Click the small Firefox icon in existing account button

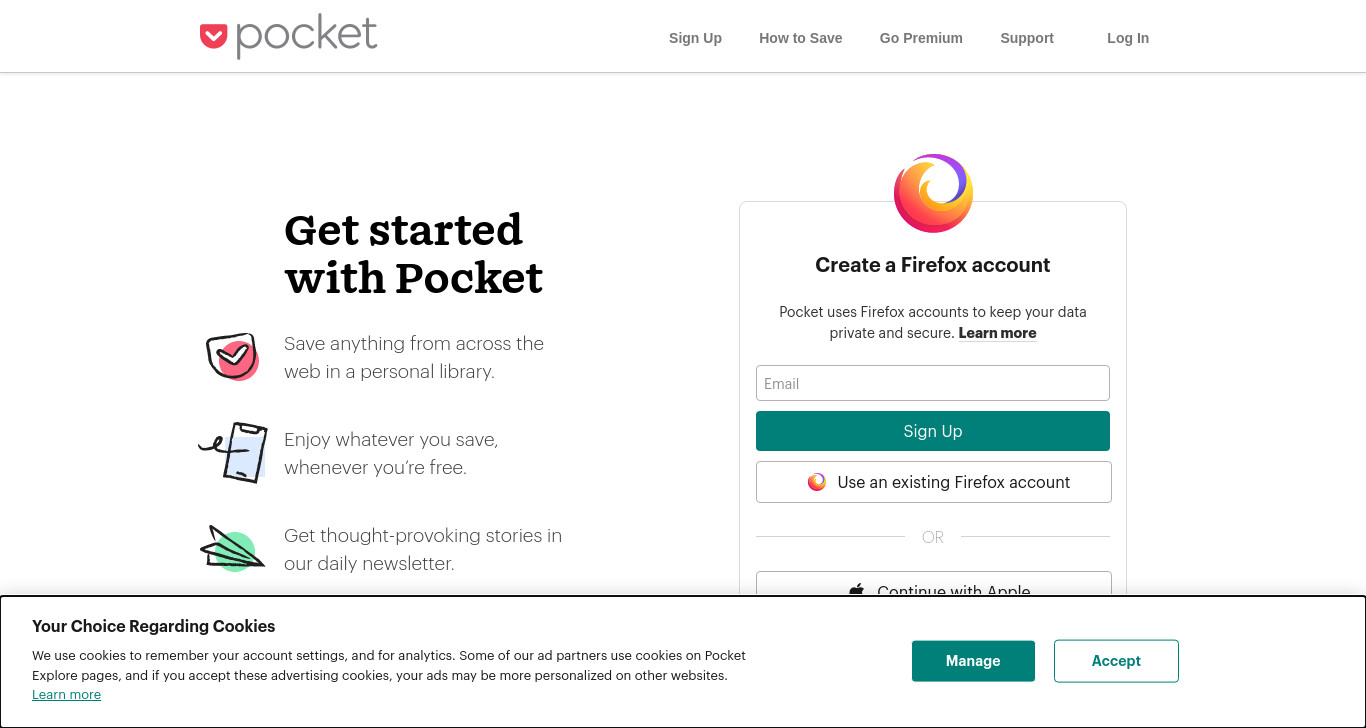[817, 482]
